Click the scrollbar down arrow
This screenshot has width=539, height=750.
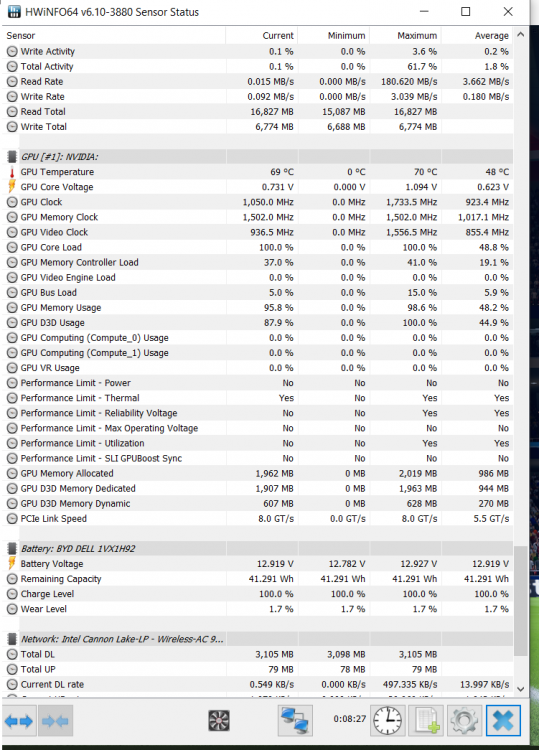[521, 689]
